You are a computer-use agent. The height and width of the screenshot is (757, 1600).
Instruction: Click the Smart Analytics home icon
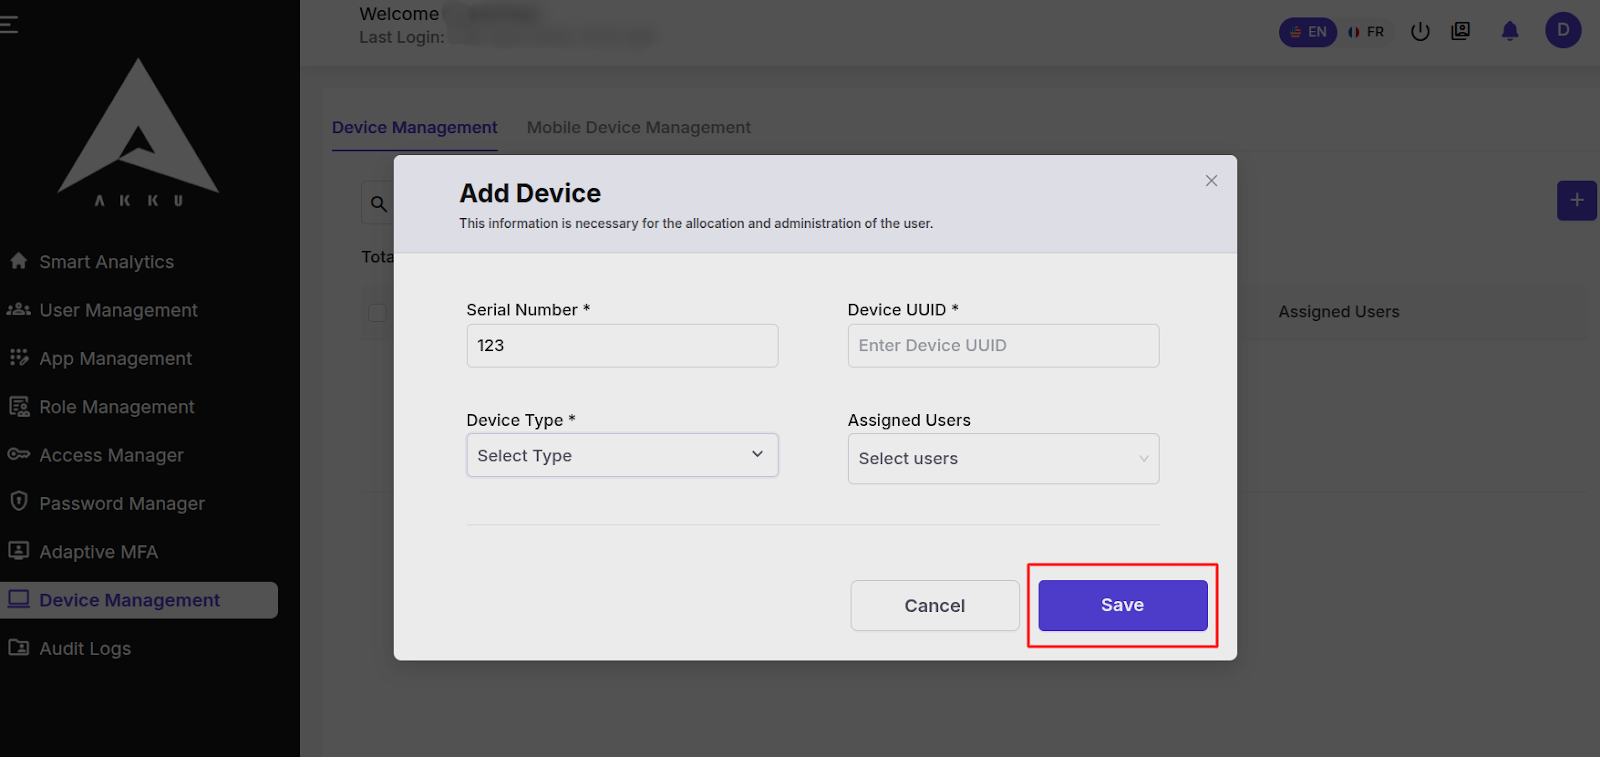click(x=18, y=261)
